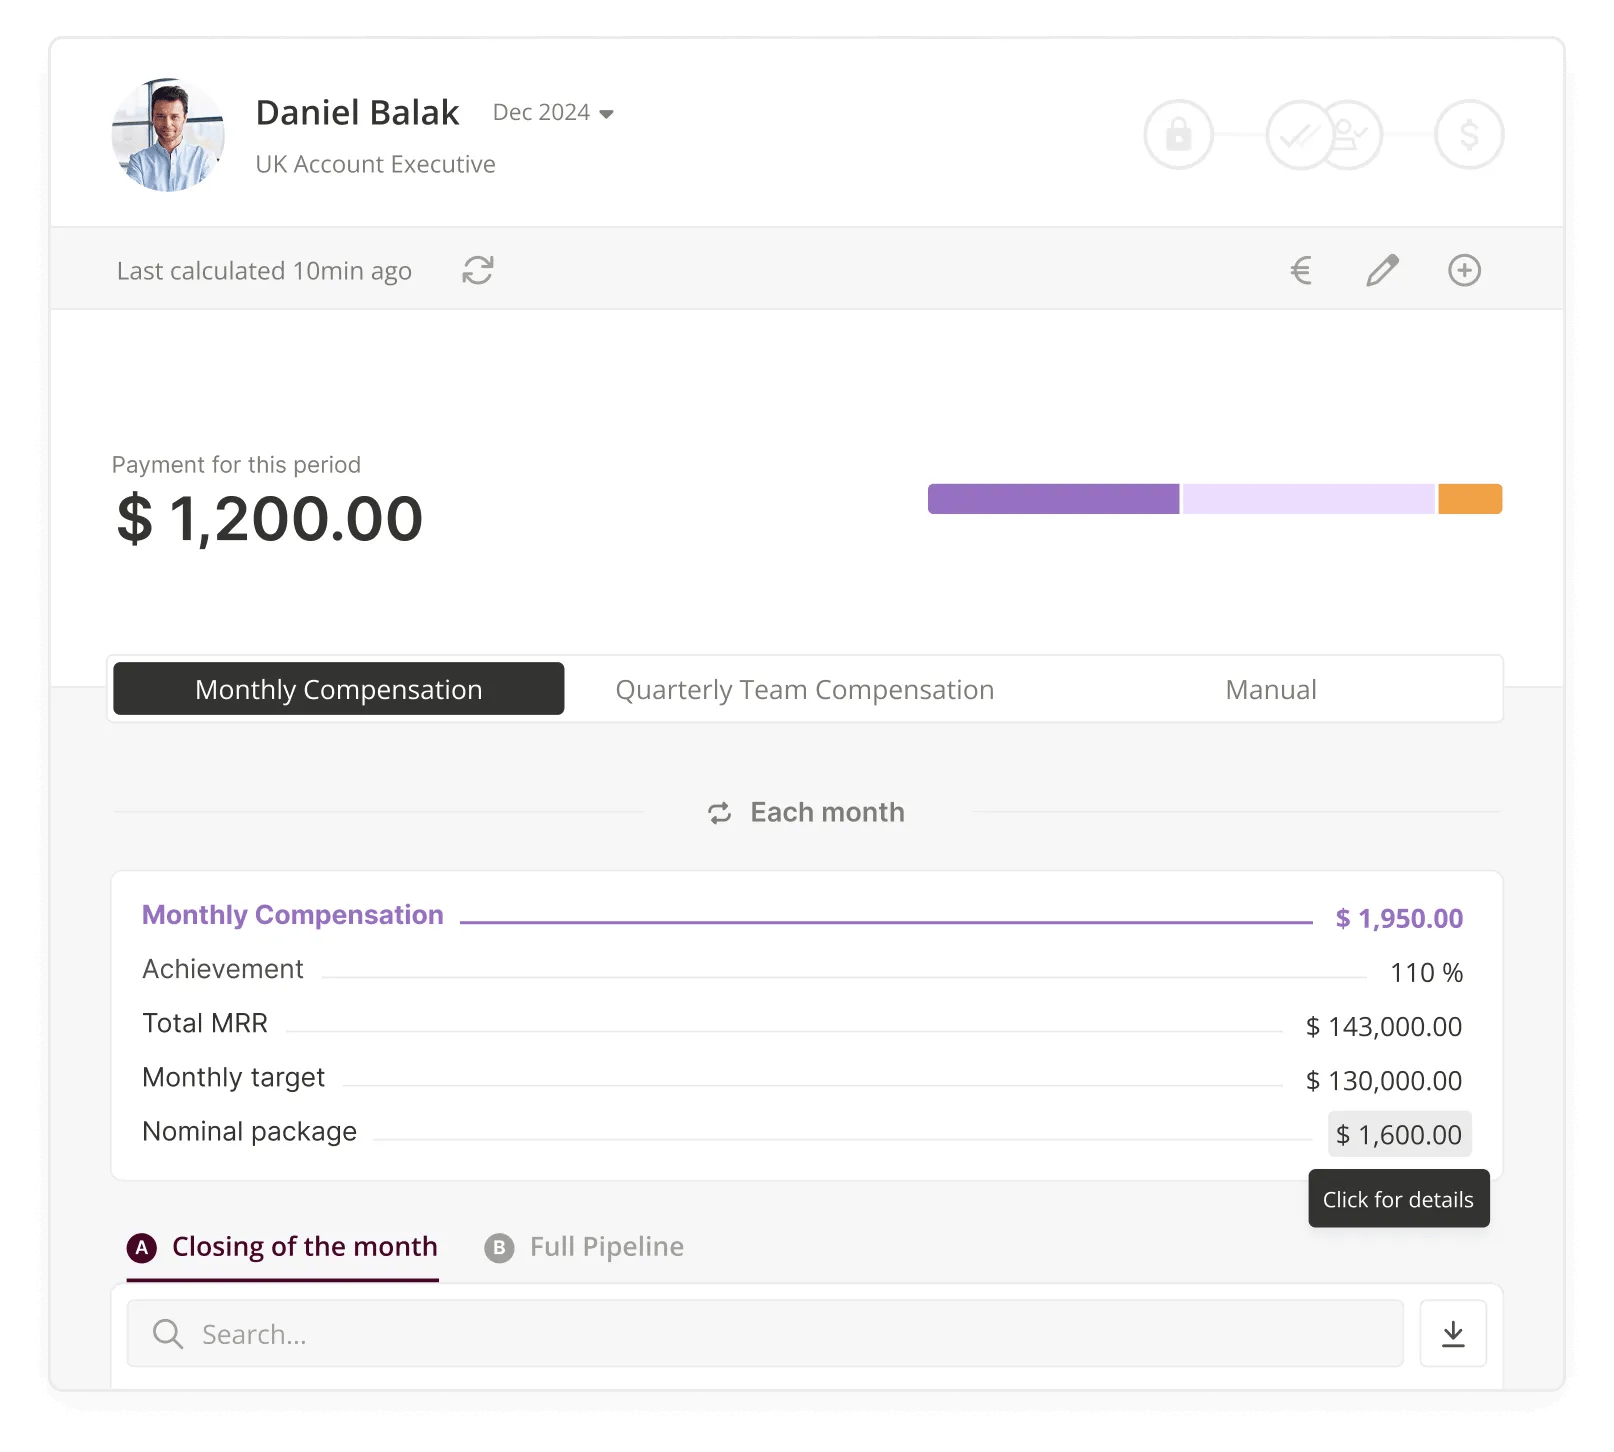Switch to Quarterly Team Compensation tab
The image size is (1614, 1452).
click(x=804, y=689)
